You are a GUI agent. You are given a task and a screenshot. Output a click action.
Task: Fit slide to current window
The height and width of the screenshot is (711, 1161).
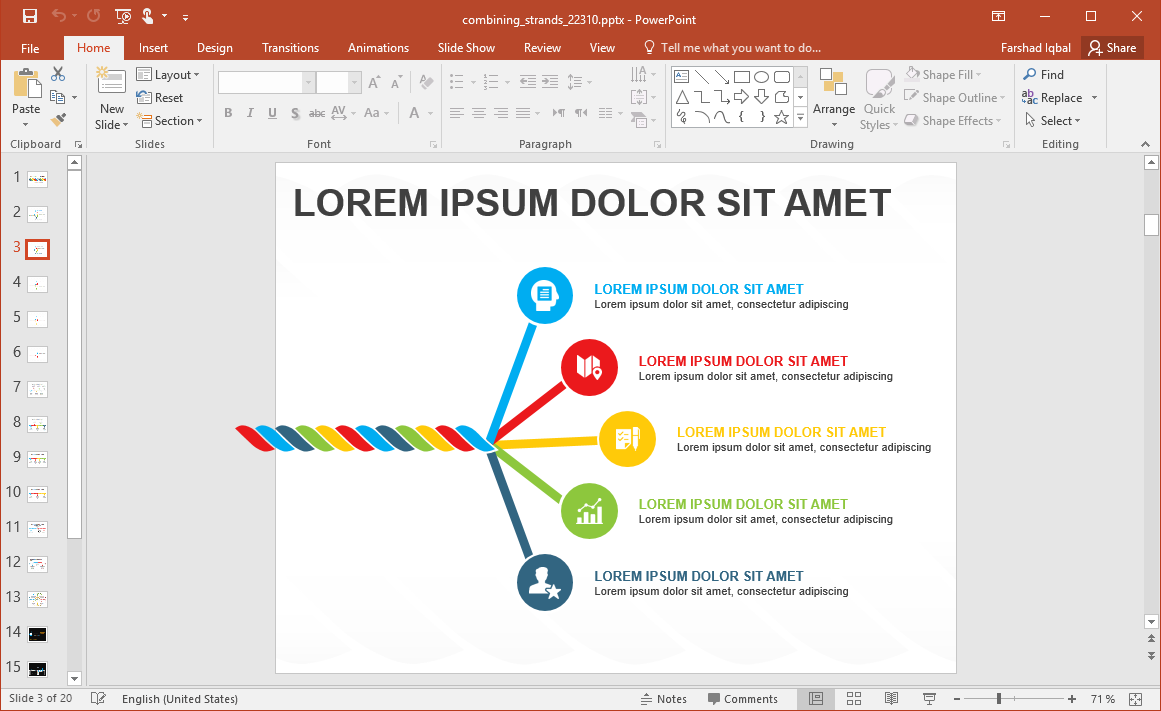click(x=1135, y=699)
